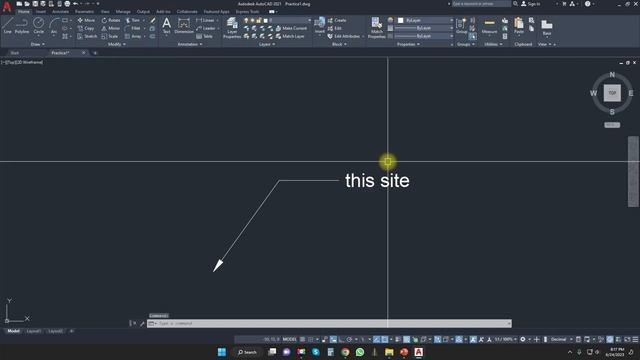Click the Group tool
Image resolution: width=640 pixels, height=360 pixels.
tap(461, 26)
